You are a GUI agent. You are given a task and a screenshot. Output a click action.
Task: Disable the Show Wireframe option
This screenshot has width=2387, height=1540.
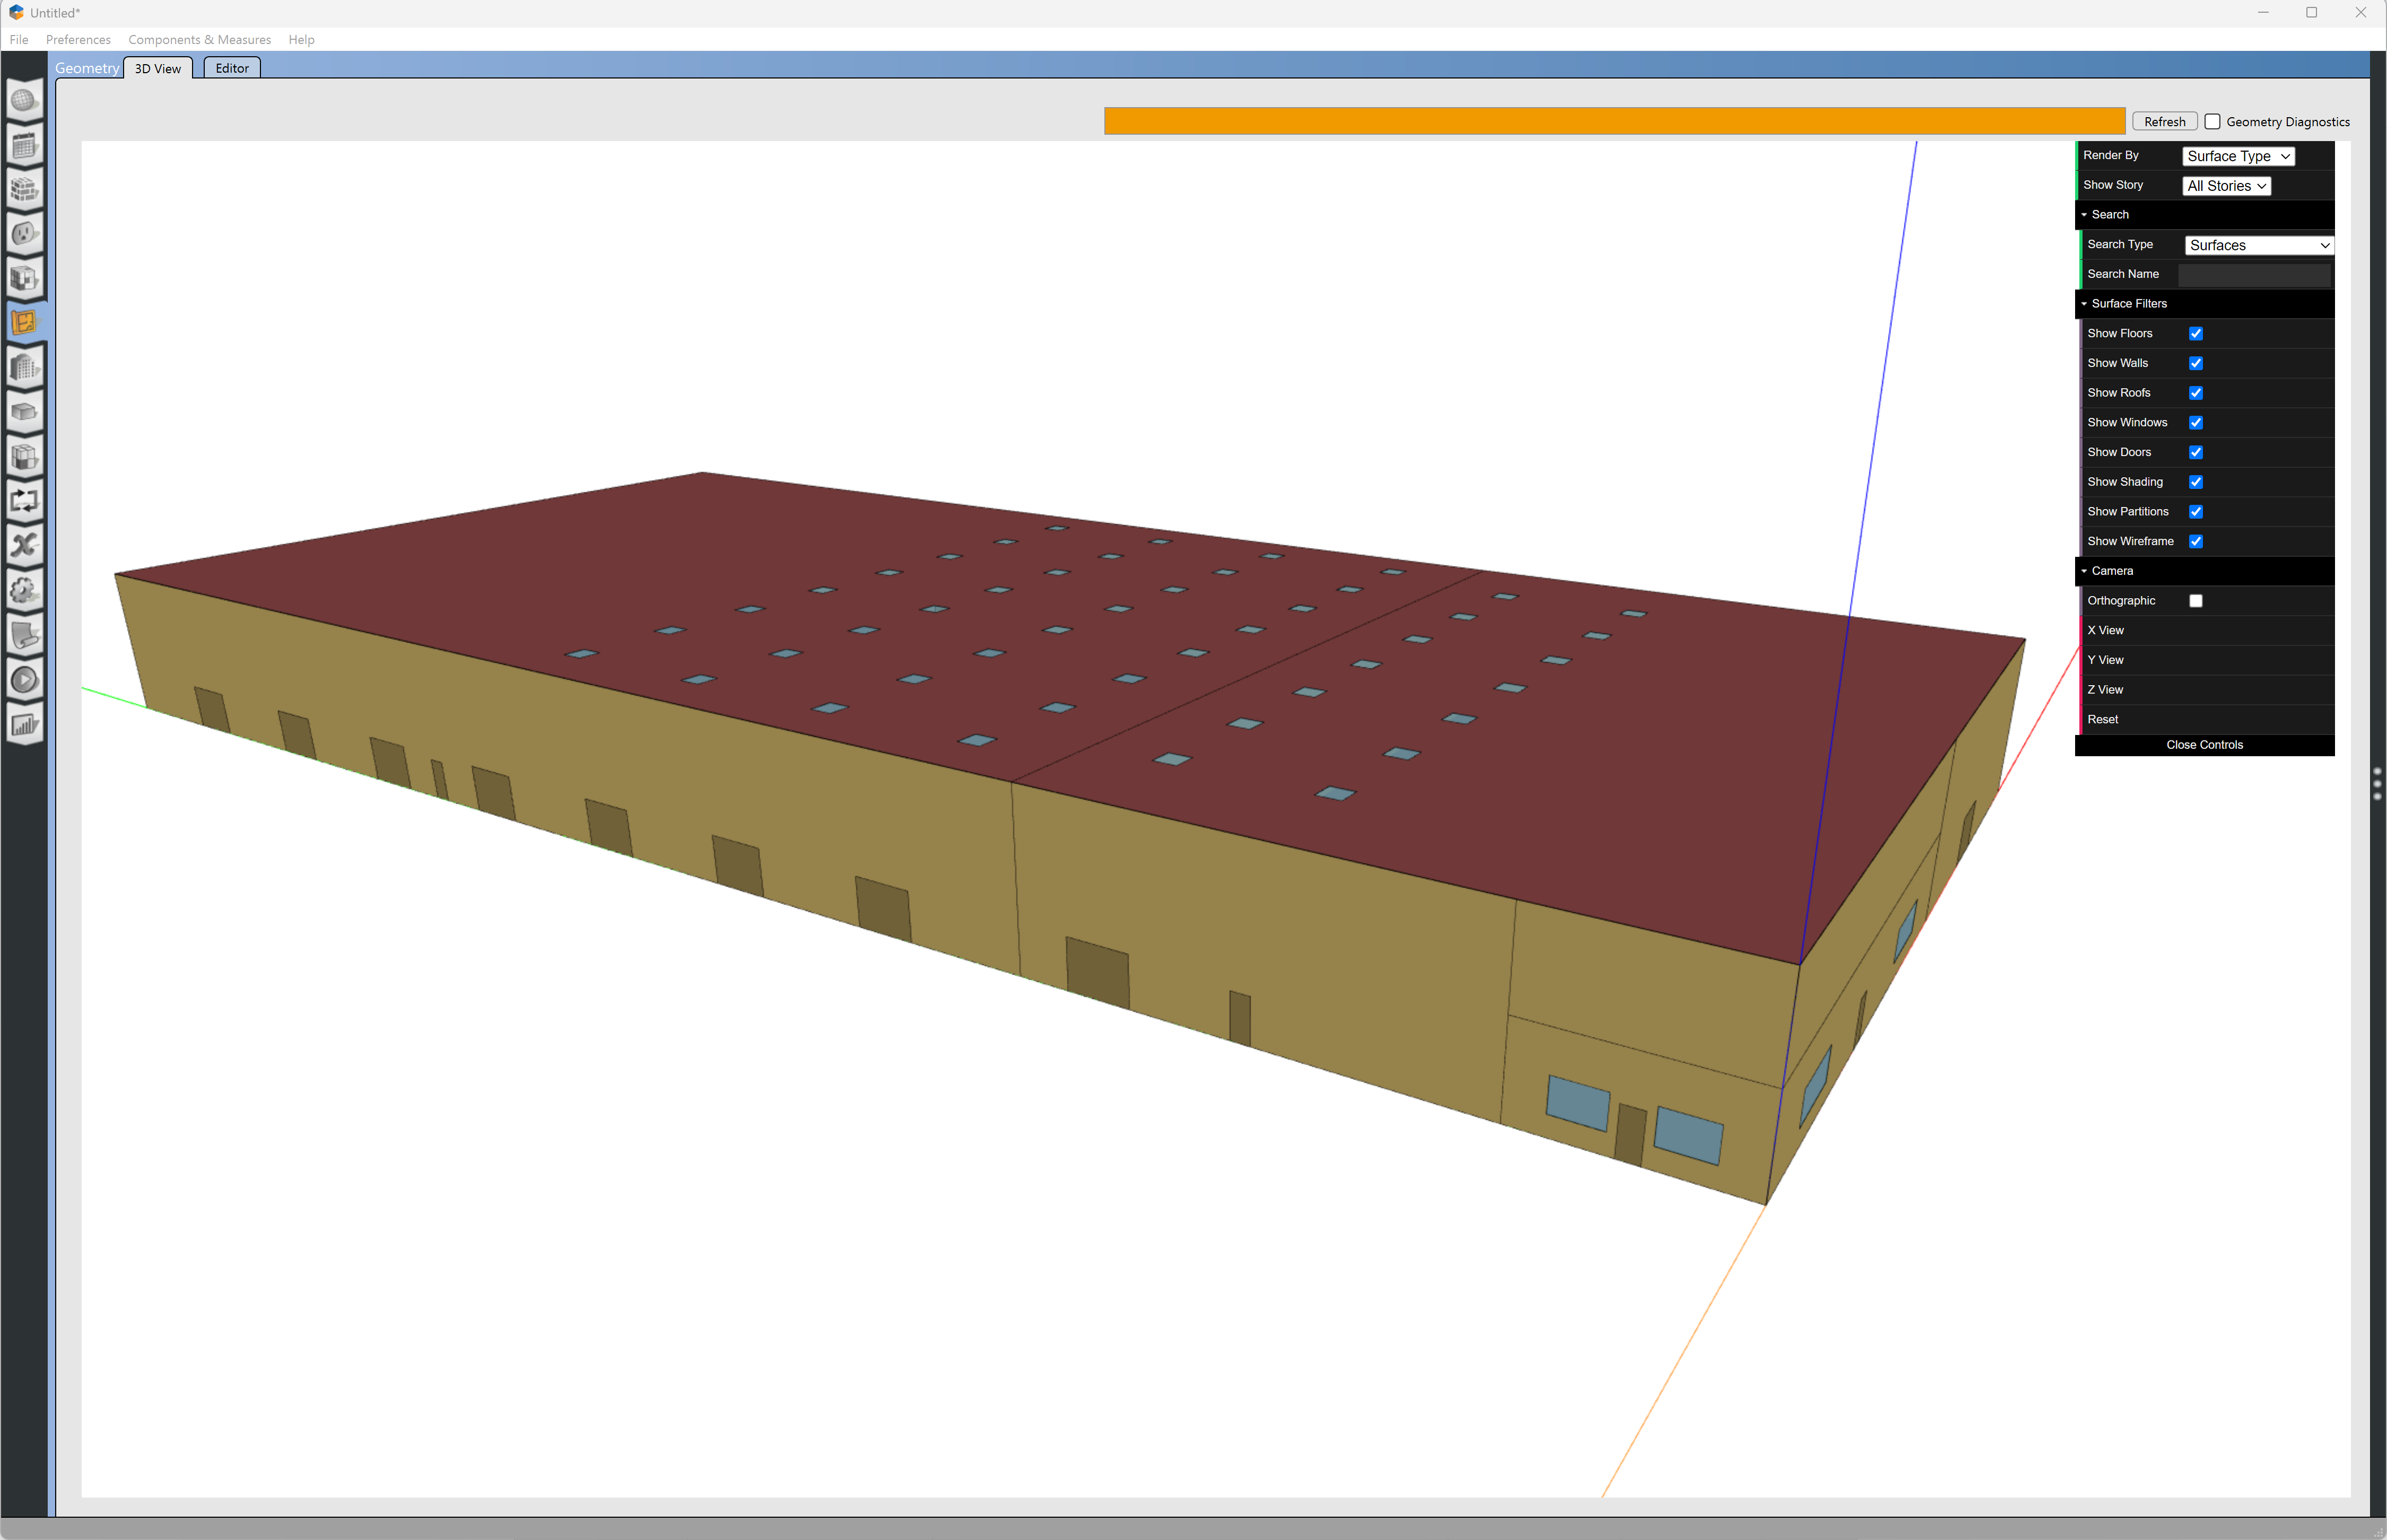click(2196, 541)
